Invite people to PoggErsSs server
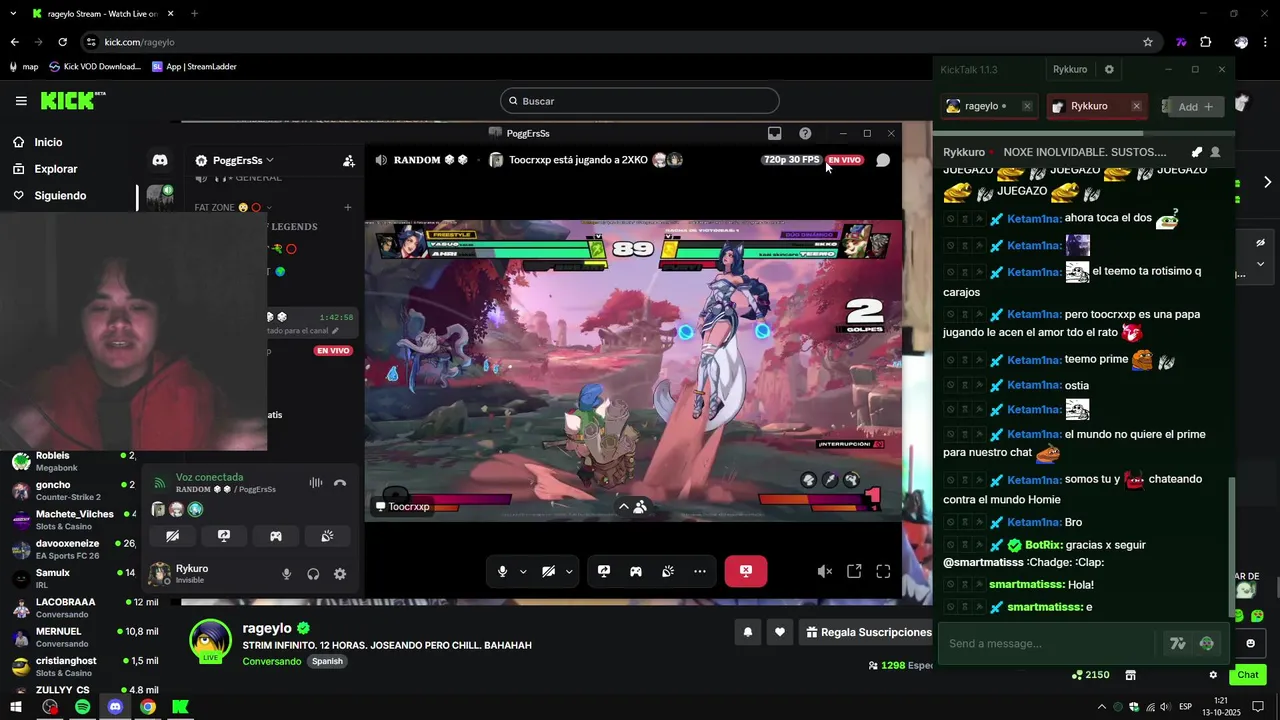The width and height of the screenshot is (1280, 720). coord(349,160)
